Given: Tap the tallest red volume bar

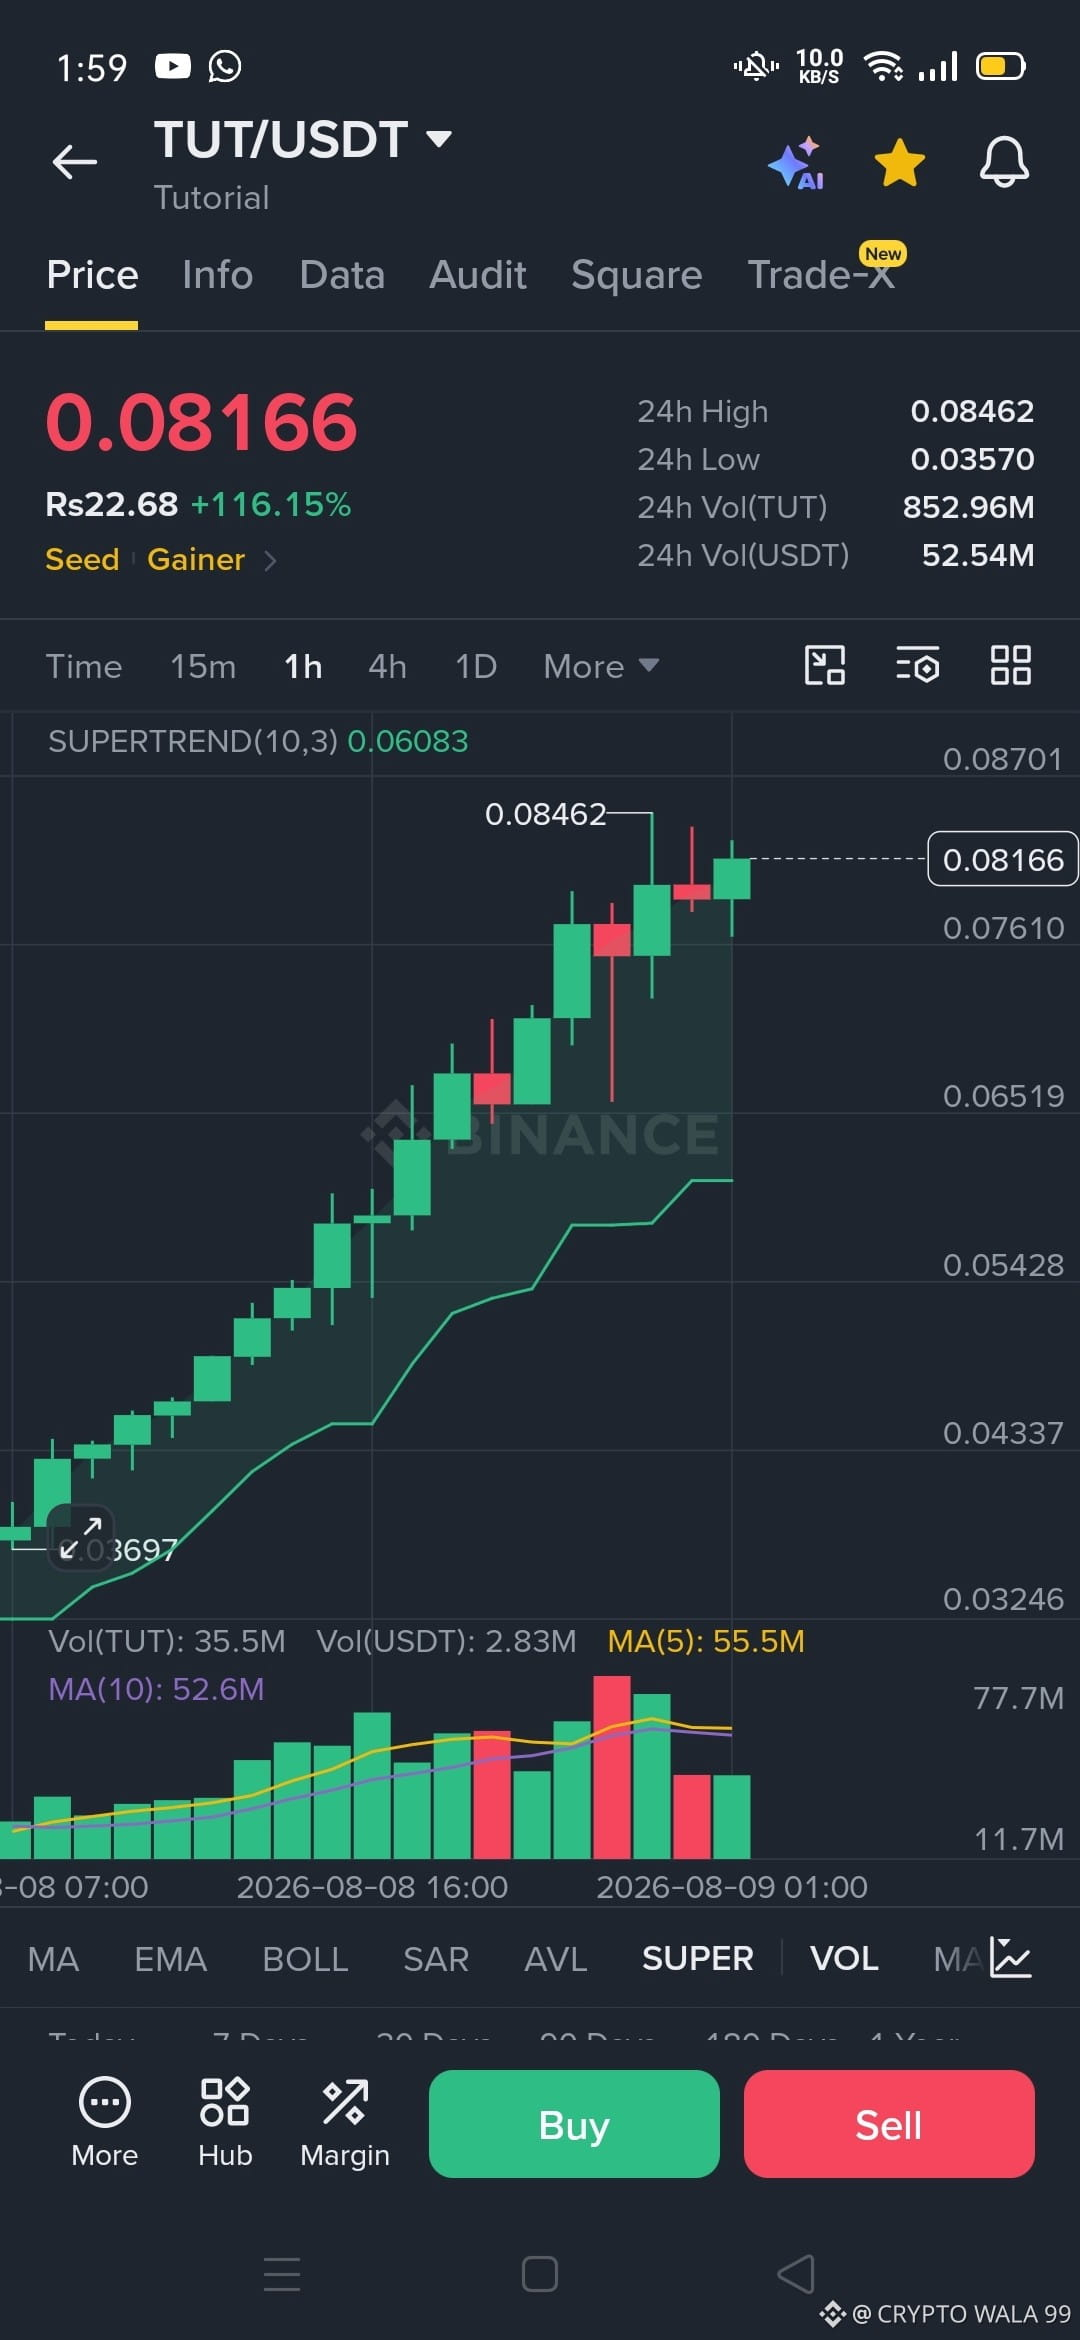Looking at the screenshot, I should 612,1767.
